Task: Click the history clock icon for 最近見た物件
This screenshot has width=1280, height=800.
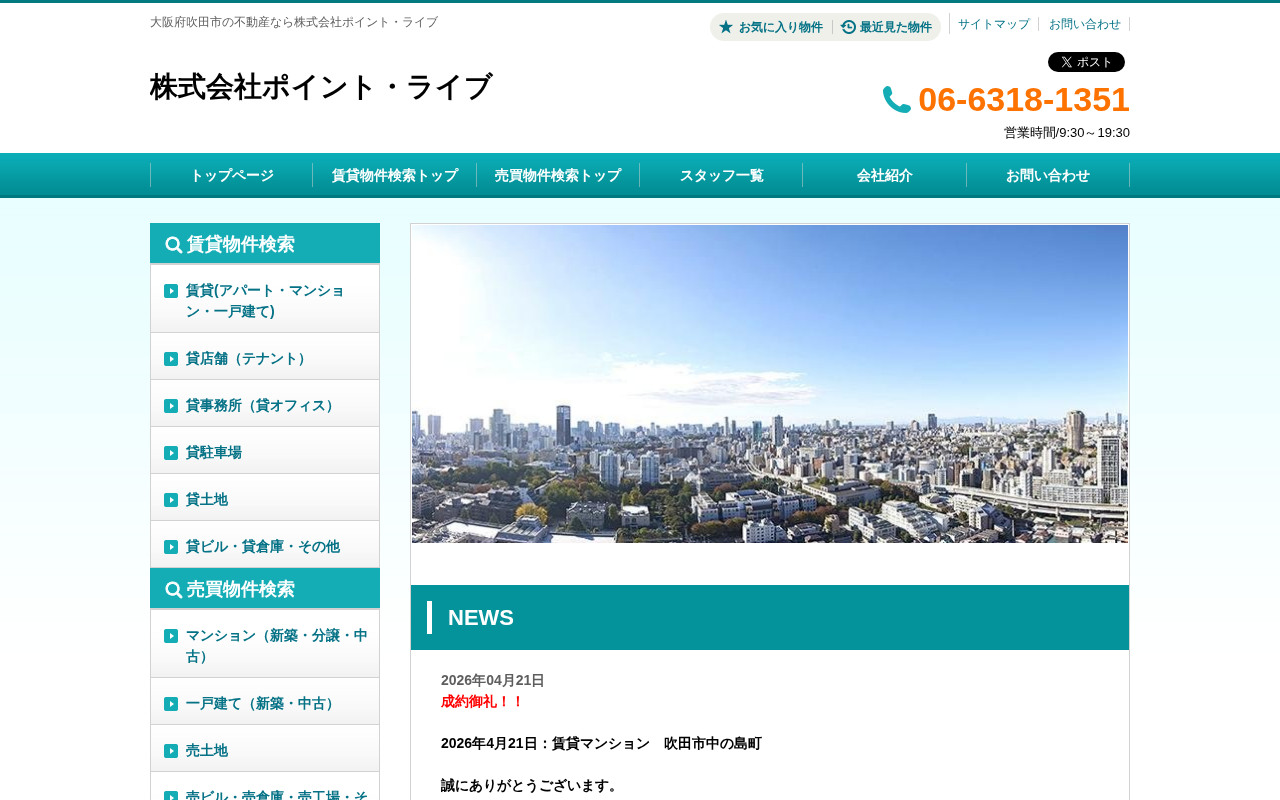Action: tap(848, 27)
